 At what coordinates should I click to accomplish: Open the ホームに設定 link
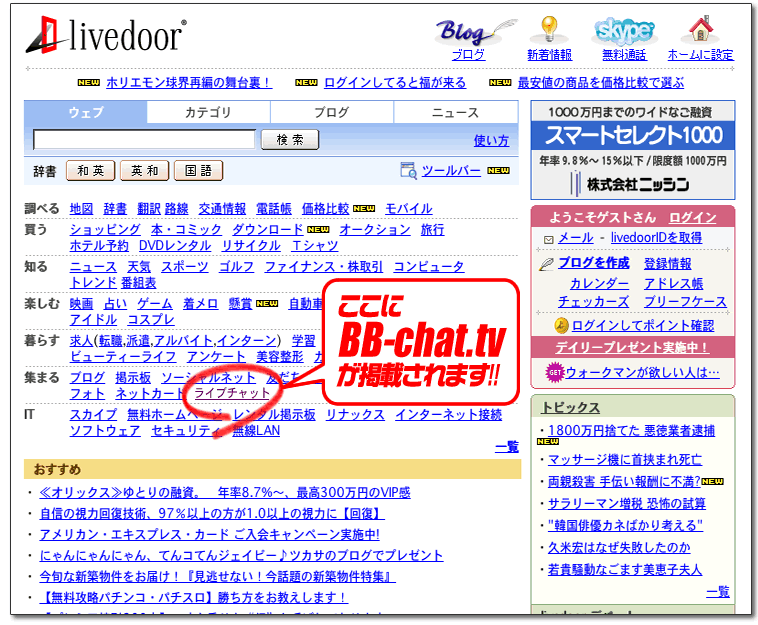click(700, 55)
